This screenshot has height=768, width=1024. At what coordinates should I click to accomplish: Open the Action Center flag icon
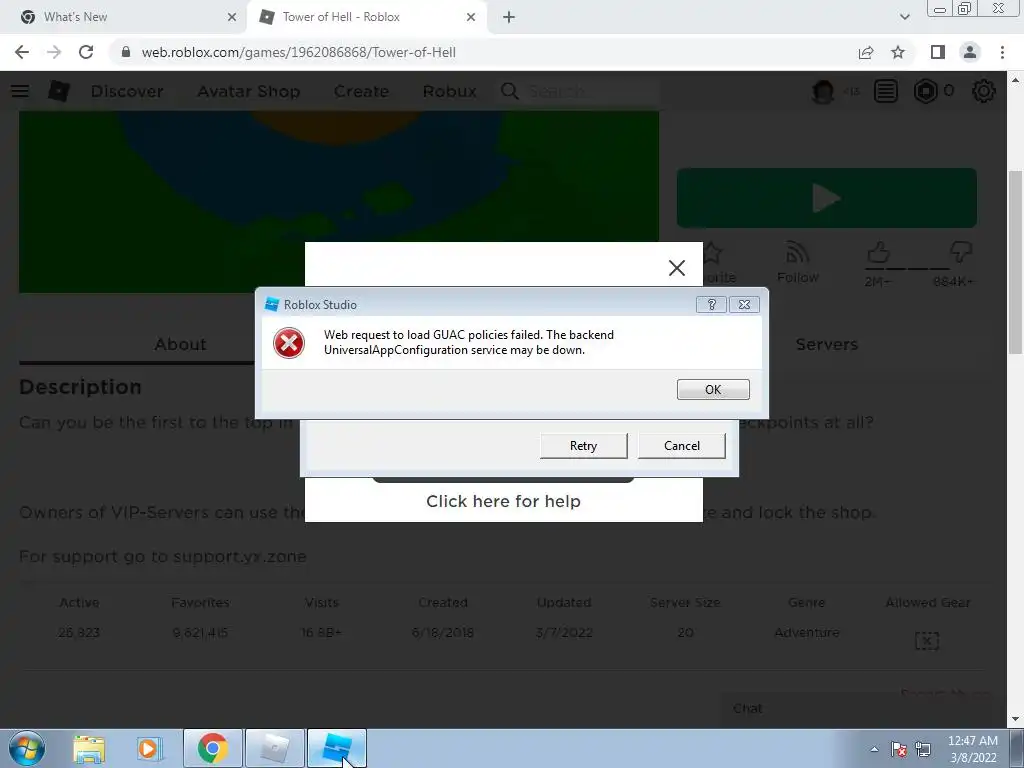coord(899,749)
